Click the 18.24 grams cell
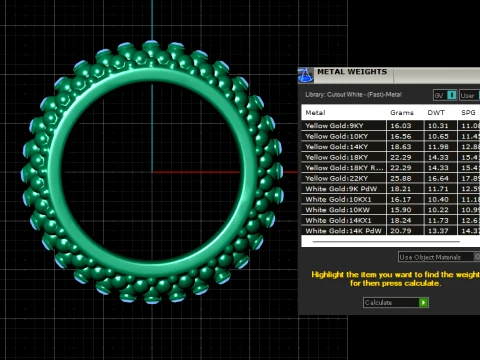480x360 pixels. pyautogui.click(x=405, y=220)
